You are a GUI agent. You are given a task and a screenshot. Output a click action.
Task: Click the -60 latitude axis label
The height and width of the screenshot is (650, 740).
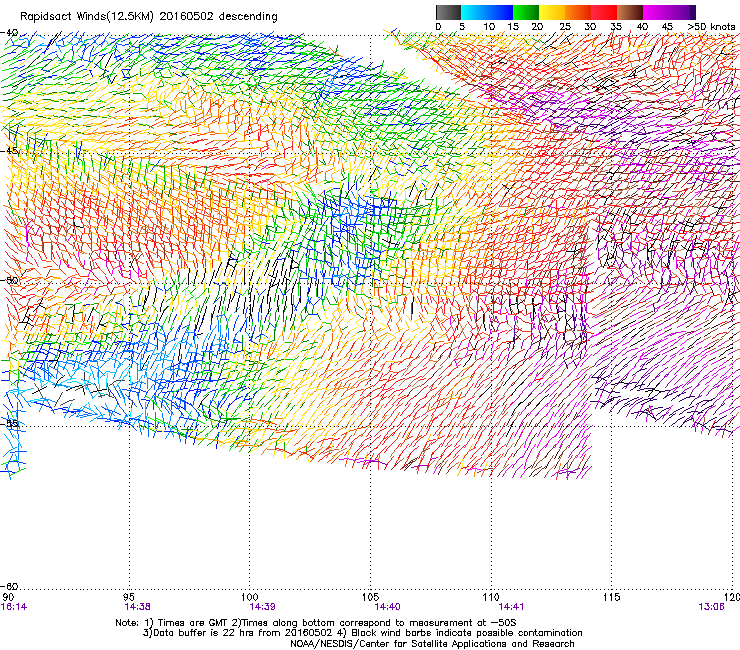click(x=9, y=586)
